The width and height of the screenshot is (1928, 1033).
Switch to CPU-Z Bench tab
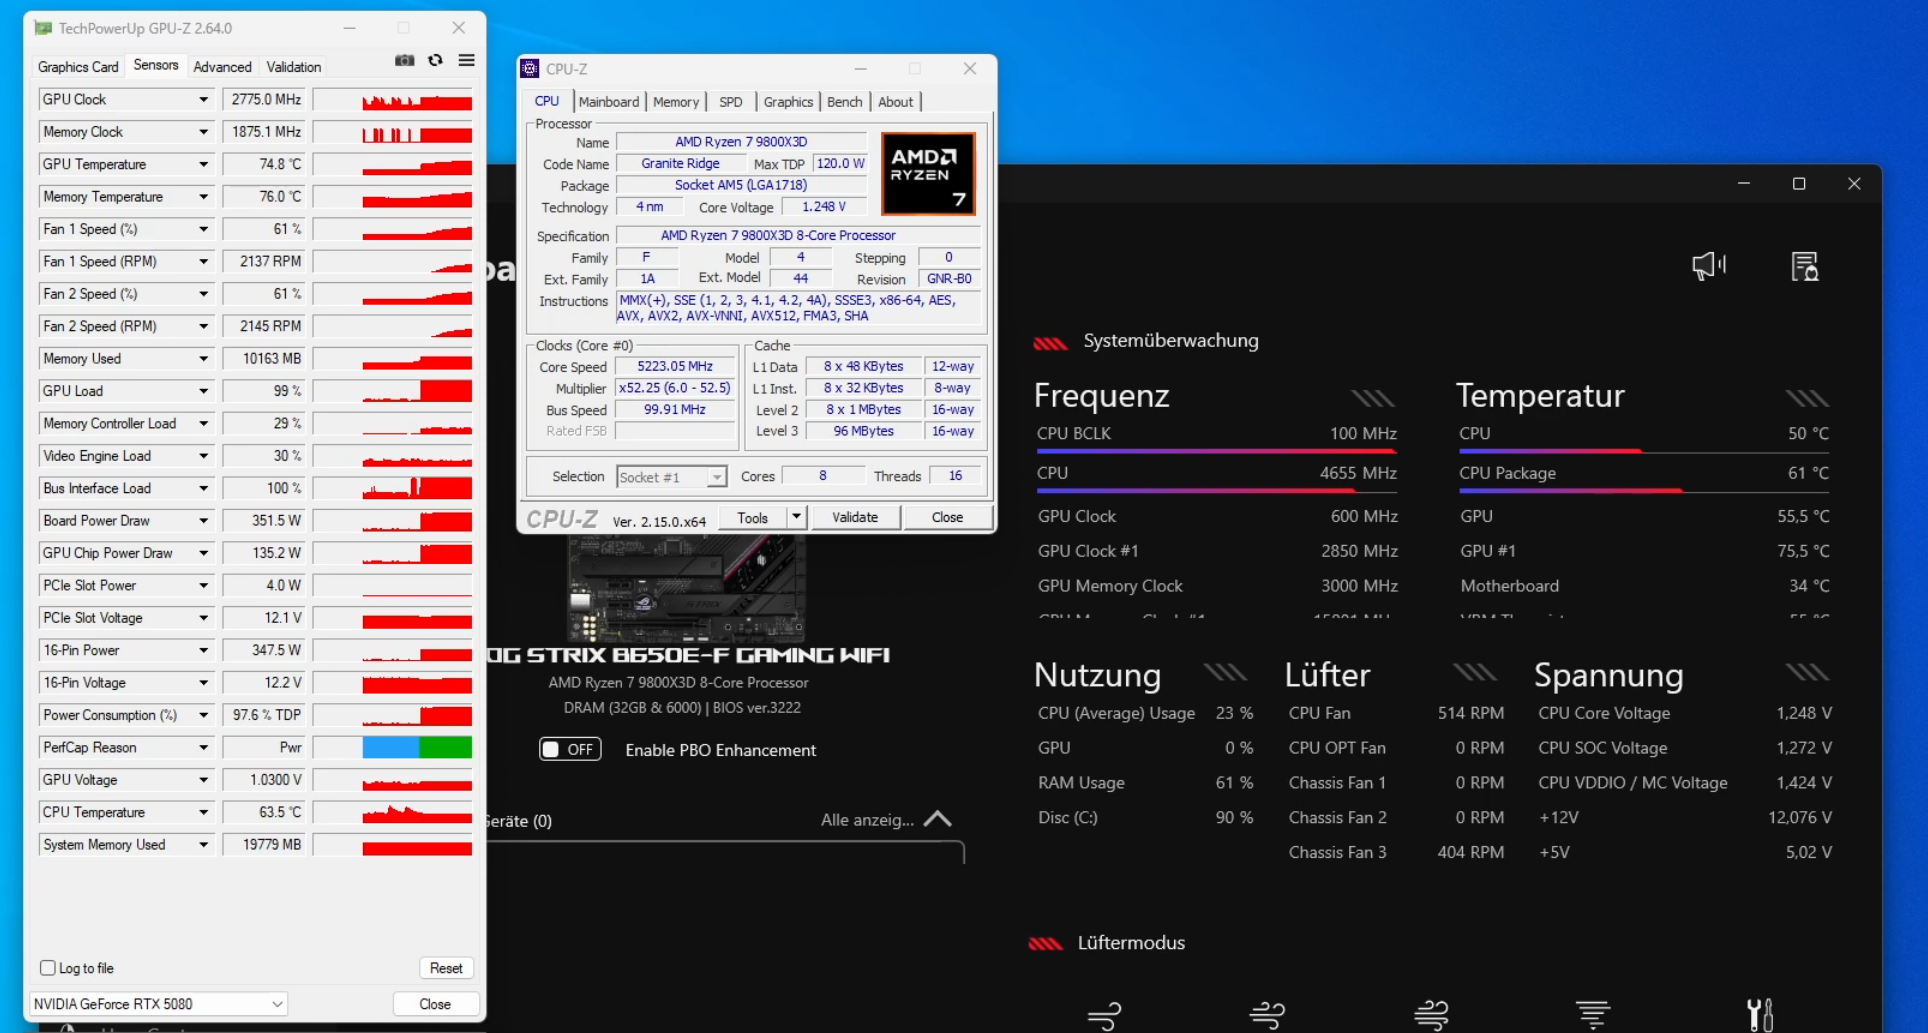(844, 101)
